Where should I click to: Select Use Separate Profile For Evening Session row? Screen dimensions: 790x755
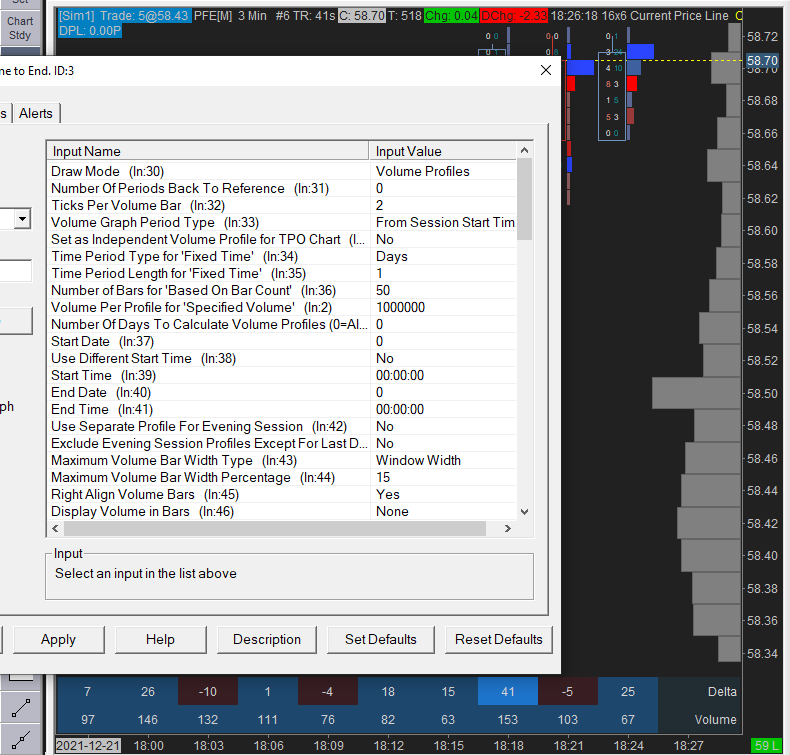pyautogui.click(x=282, y=427)
